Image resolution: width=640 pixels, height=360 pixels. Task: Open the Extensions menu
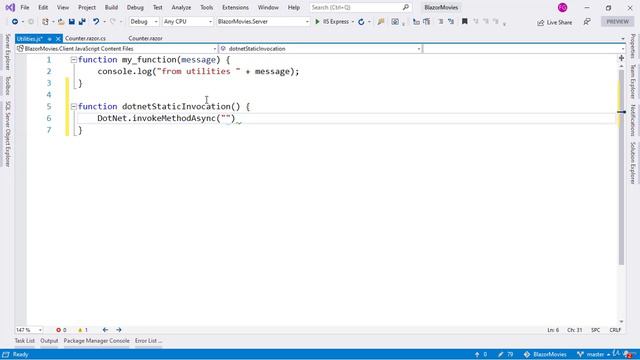tap(235, 7)
